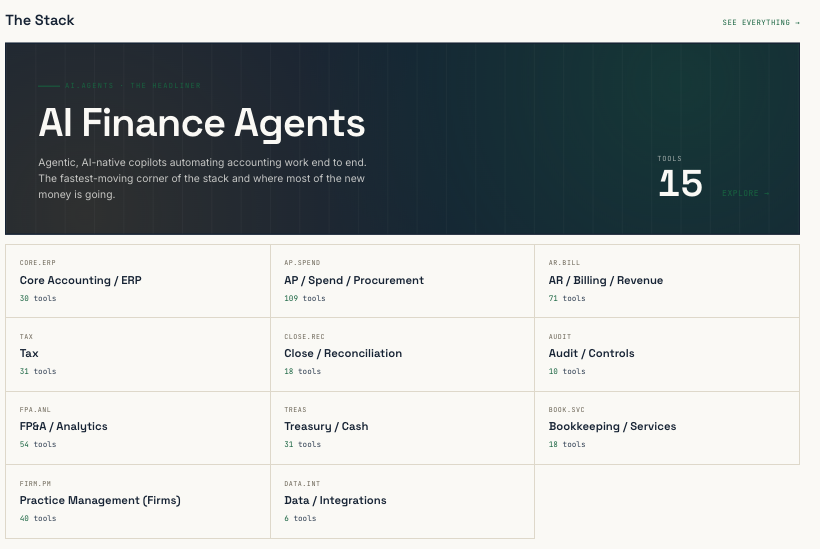The image size is (820, 549).
Task: Click the 'AI.AGENTS · THE HEADLINER' banner label
Action: click(133, 86)
